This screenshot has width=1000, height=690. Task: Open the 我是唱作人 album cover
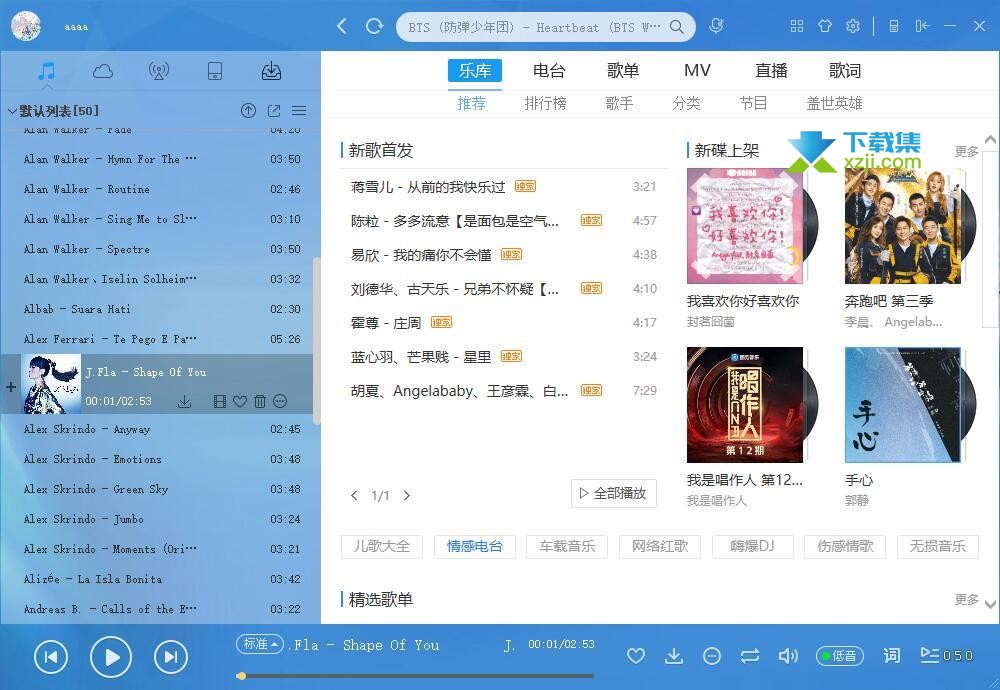tap(745, 404)
